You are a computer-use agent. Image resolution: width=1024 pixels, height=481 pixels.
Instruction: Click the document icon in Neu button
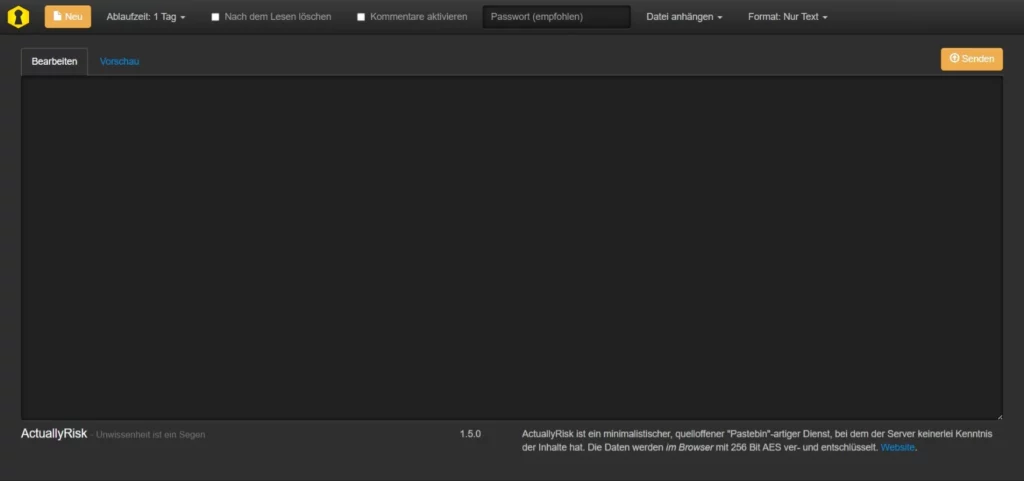(57, 17)
